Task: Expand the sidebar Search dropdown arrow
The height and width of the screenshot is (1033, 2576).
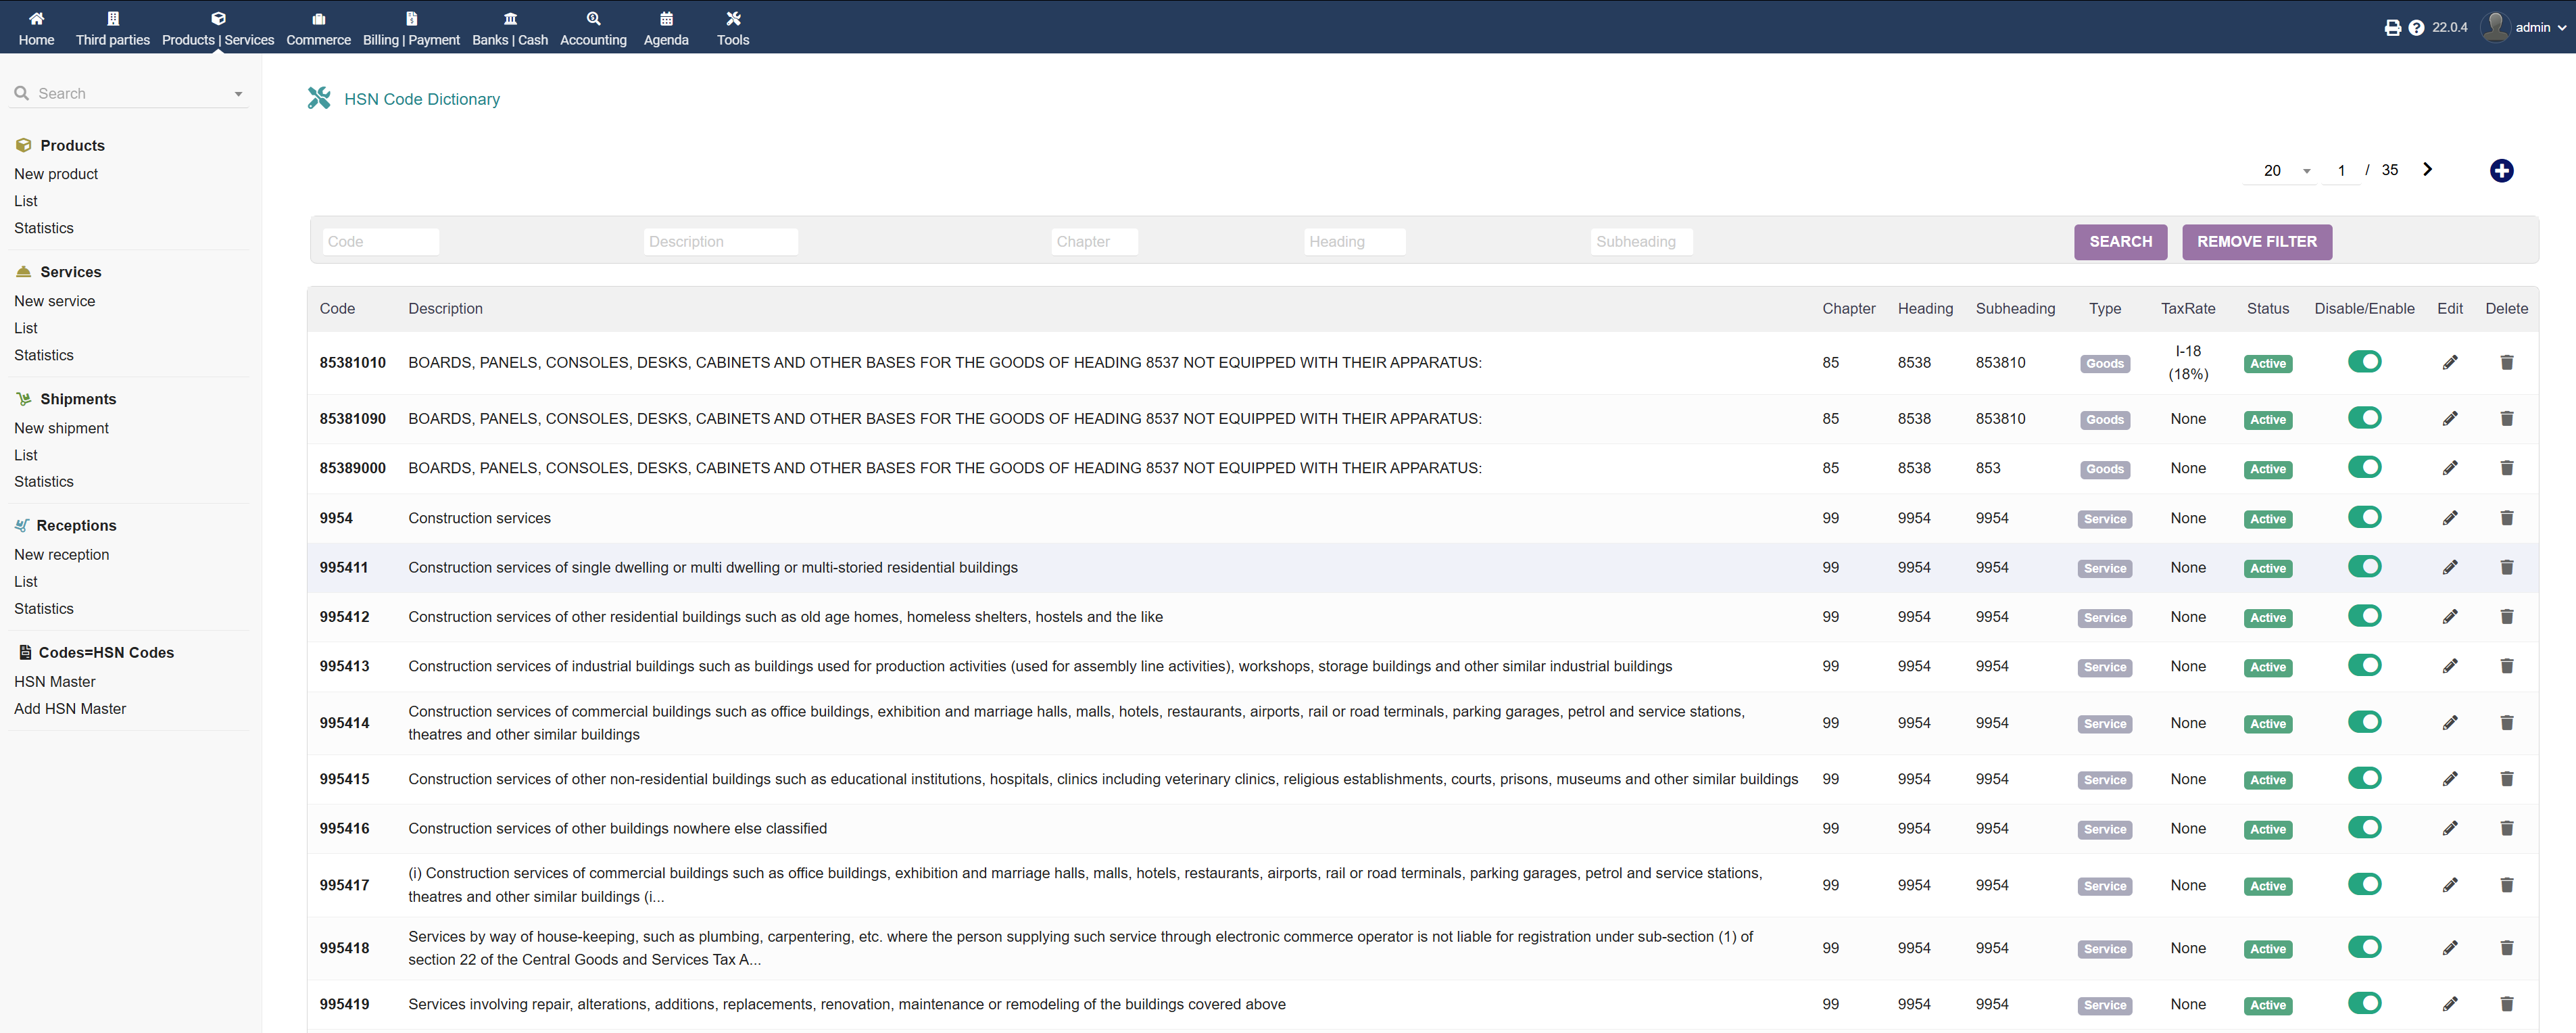Action: tap(238, 94)
